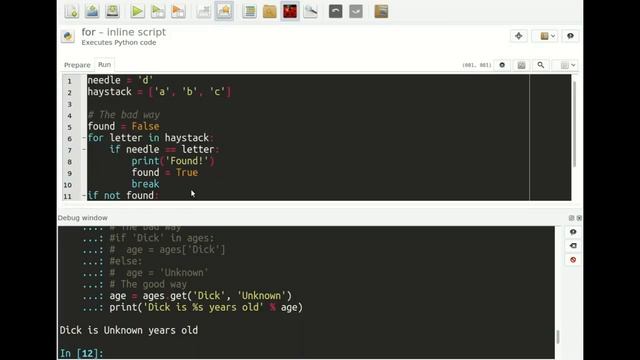Click line number 3 in the gutter
Image resolution: width=640 pixels, height=360 pixels.
coord(69,104)
